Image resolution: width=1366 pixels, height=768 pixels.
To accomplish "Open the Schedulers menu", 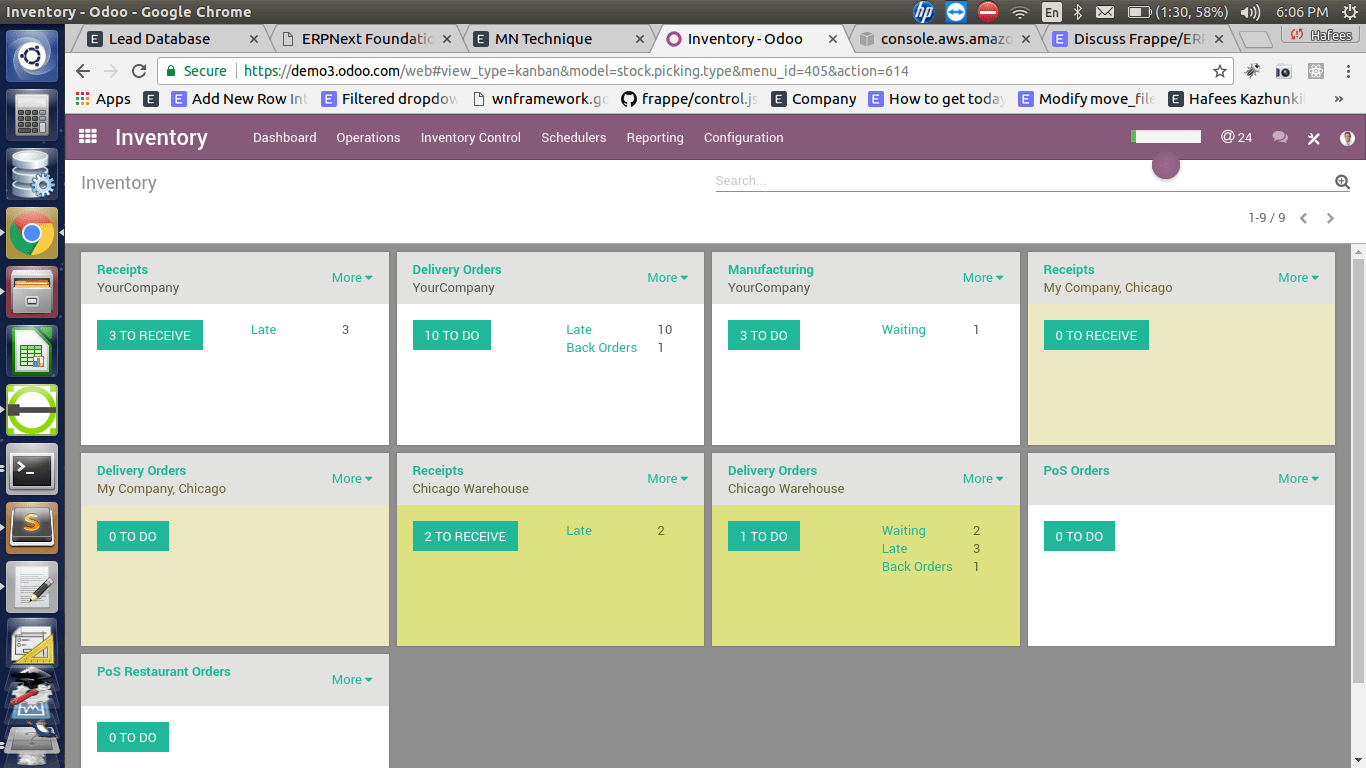I will pyautogui.click(x=574, y=138).
